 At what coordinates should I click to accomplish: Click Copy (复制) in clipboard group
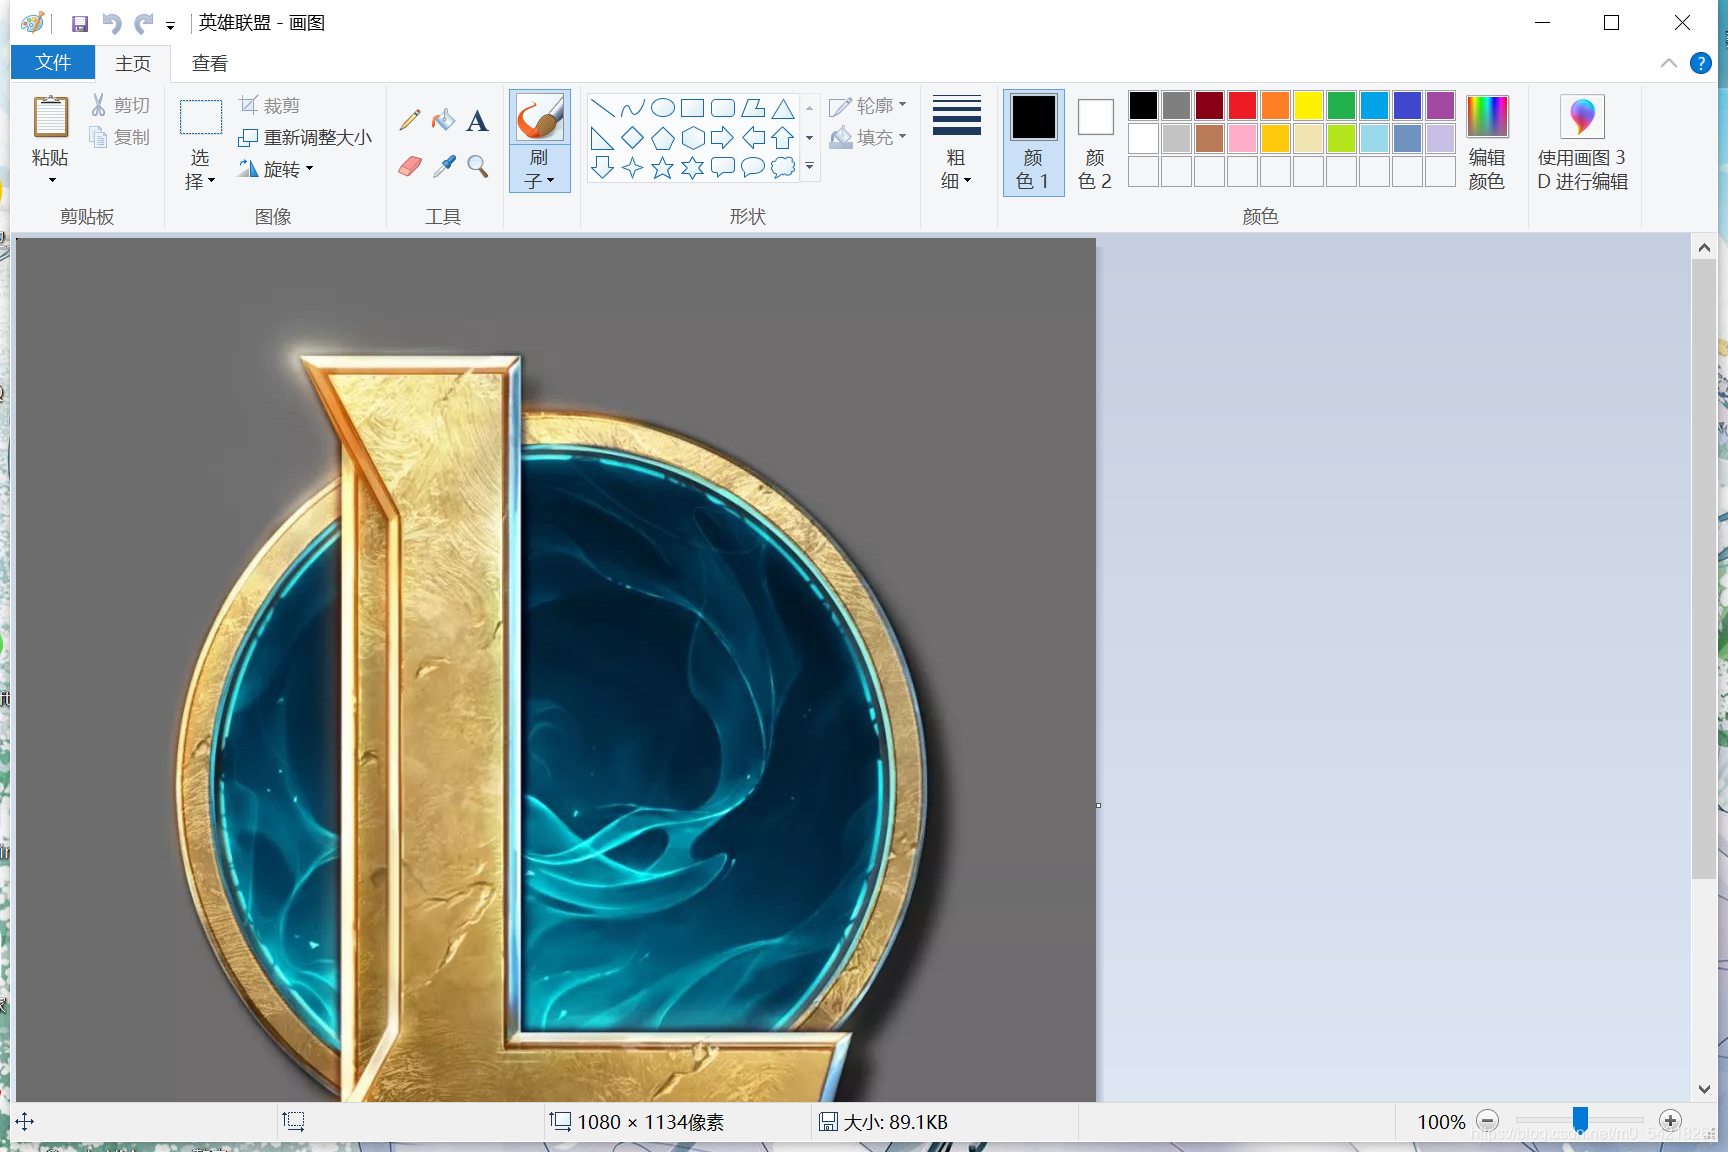pyautogui.click(x=120, y=137)
